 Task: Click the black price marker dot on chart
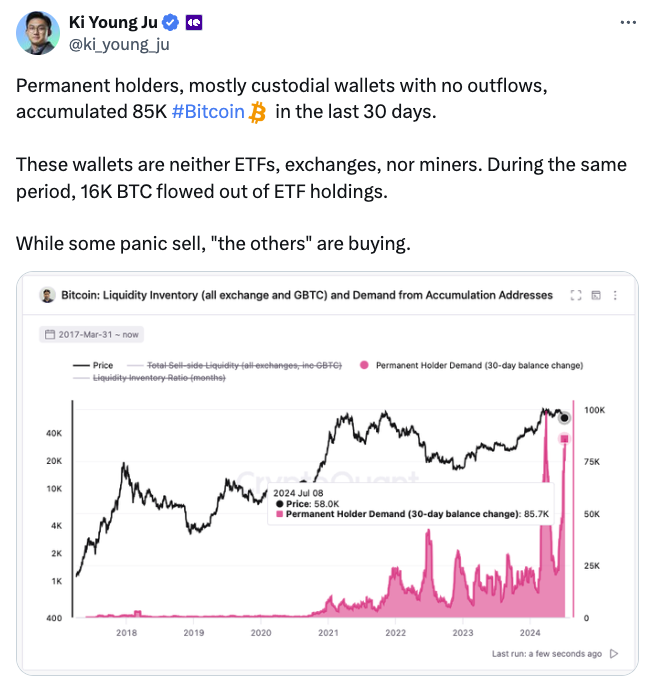pyautogui.click(x=565, y=418)
